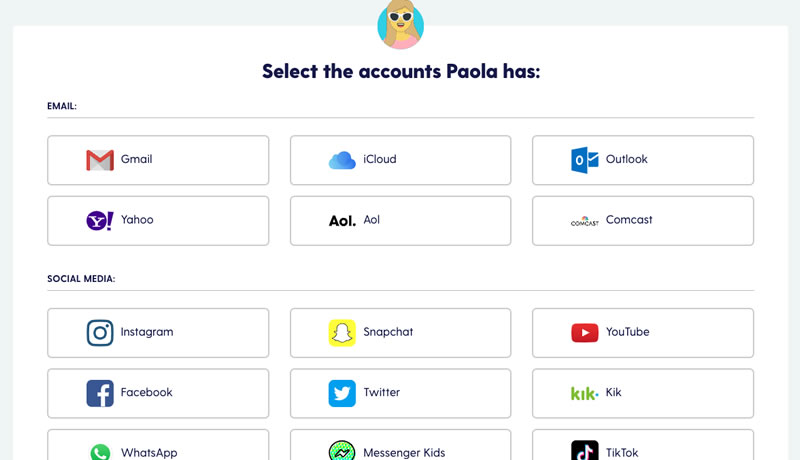
Task: Toggle the Comcast account card
Action: click(x=643, y=221)
